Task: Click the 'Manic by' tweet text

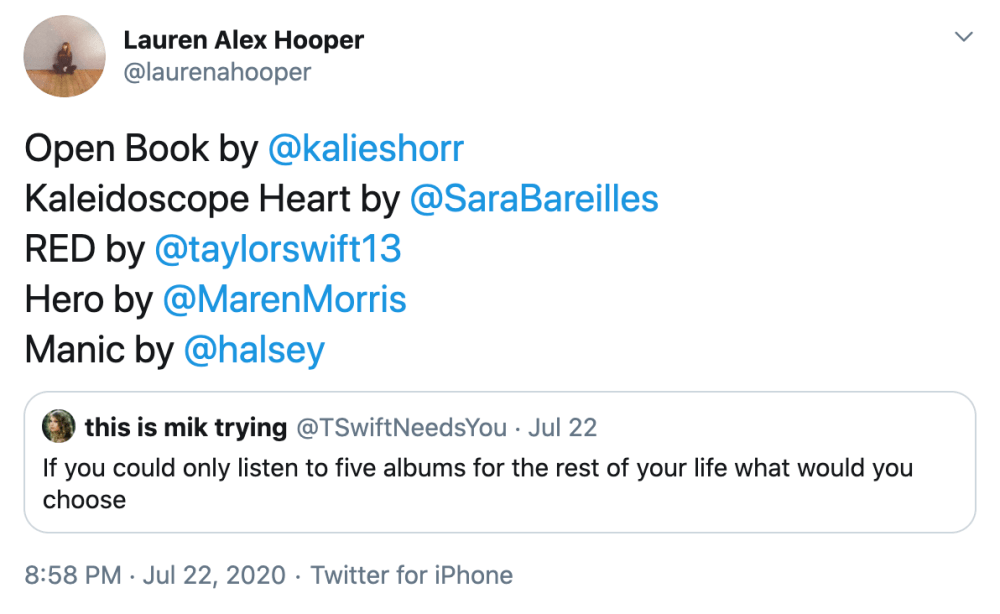Action: pyautogui.click(x=99, y=350)
